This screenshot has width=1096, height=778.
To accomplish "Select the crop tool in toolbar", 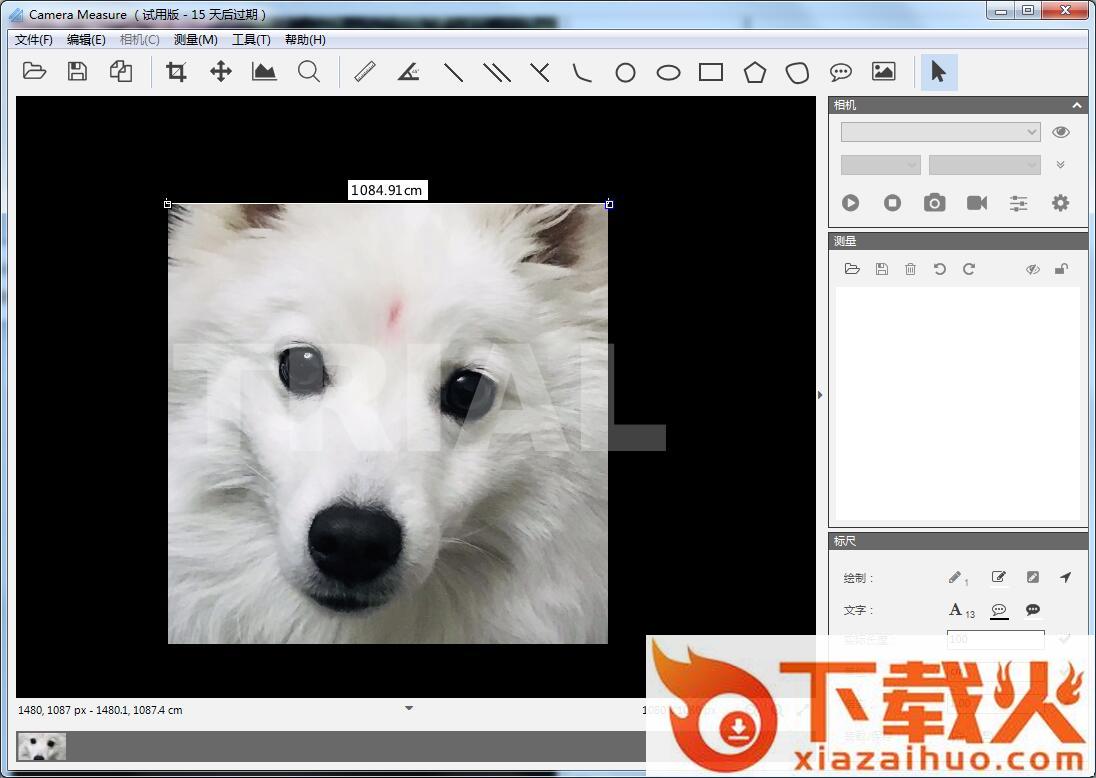I will [177, 72].
